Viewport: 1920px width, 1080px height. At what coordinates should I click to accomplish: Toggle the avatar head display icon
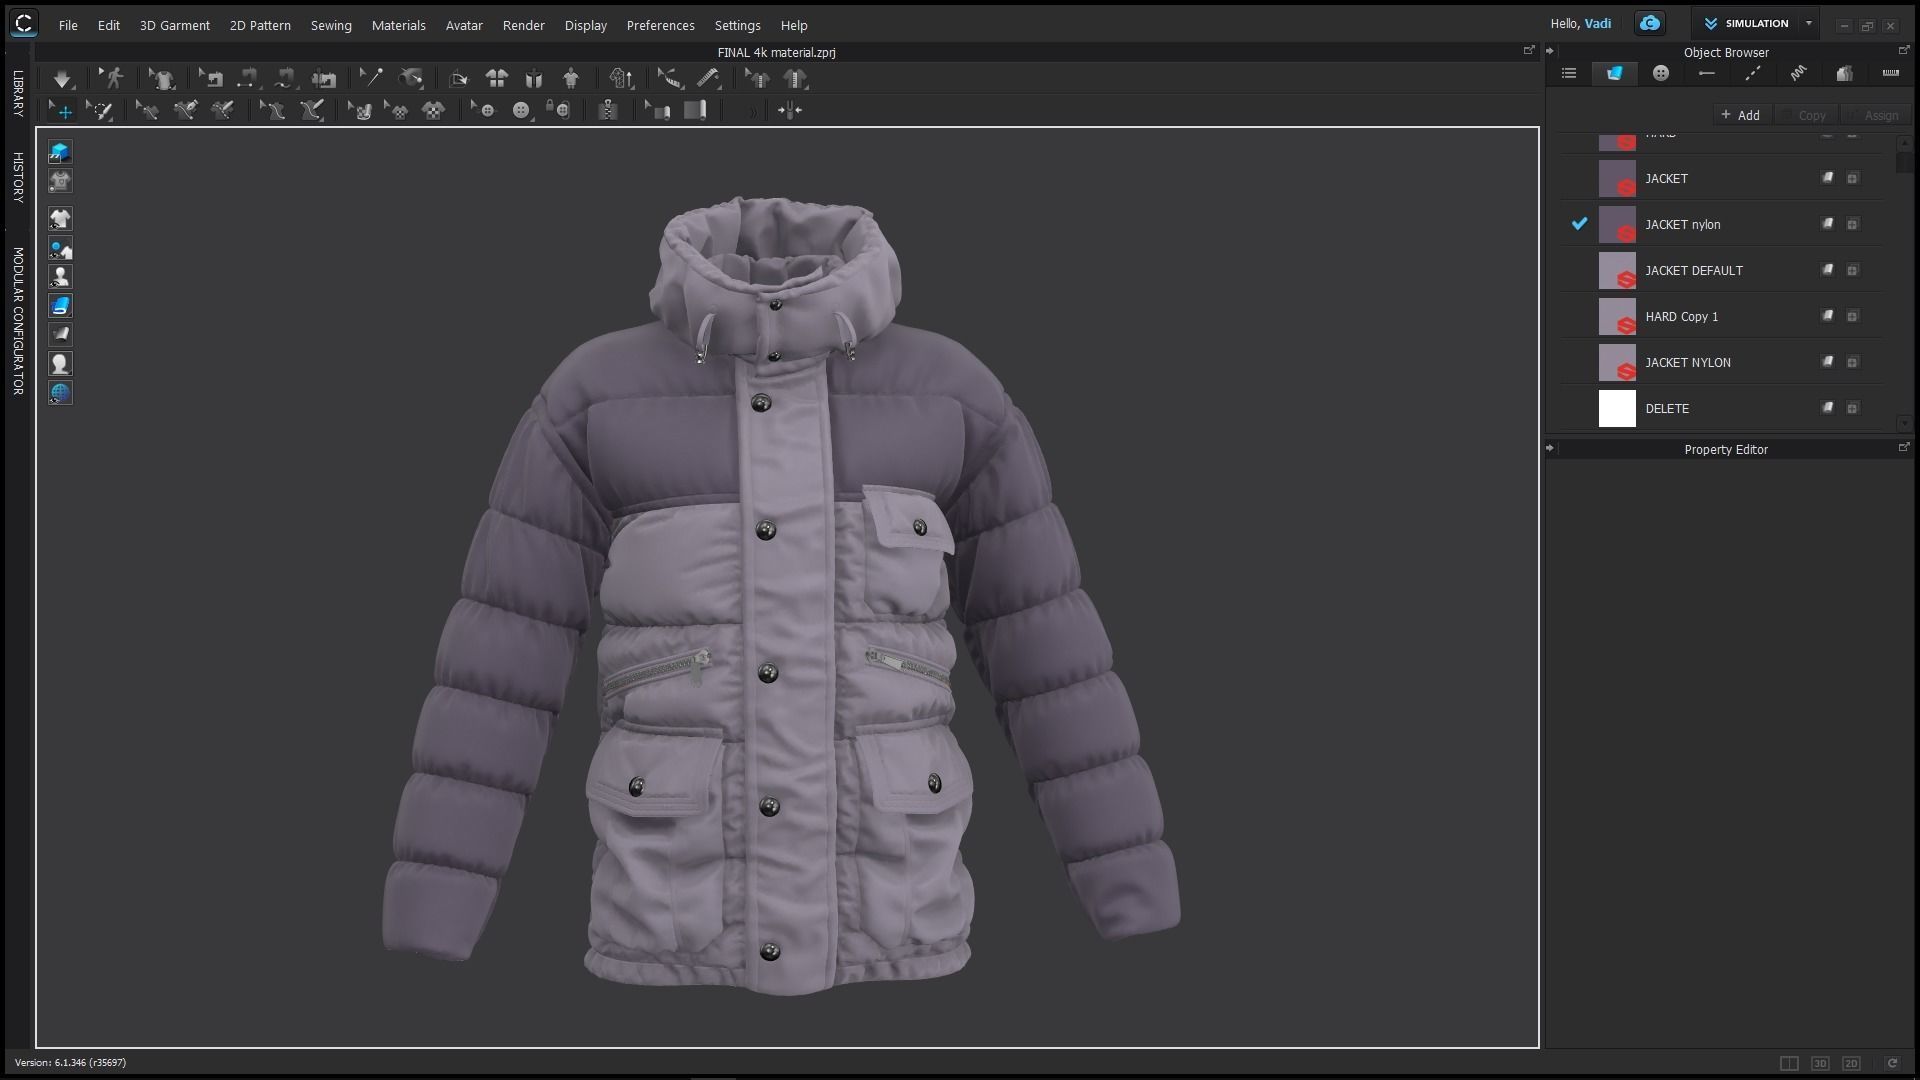pyautogui.click(x=60, y=363)
